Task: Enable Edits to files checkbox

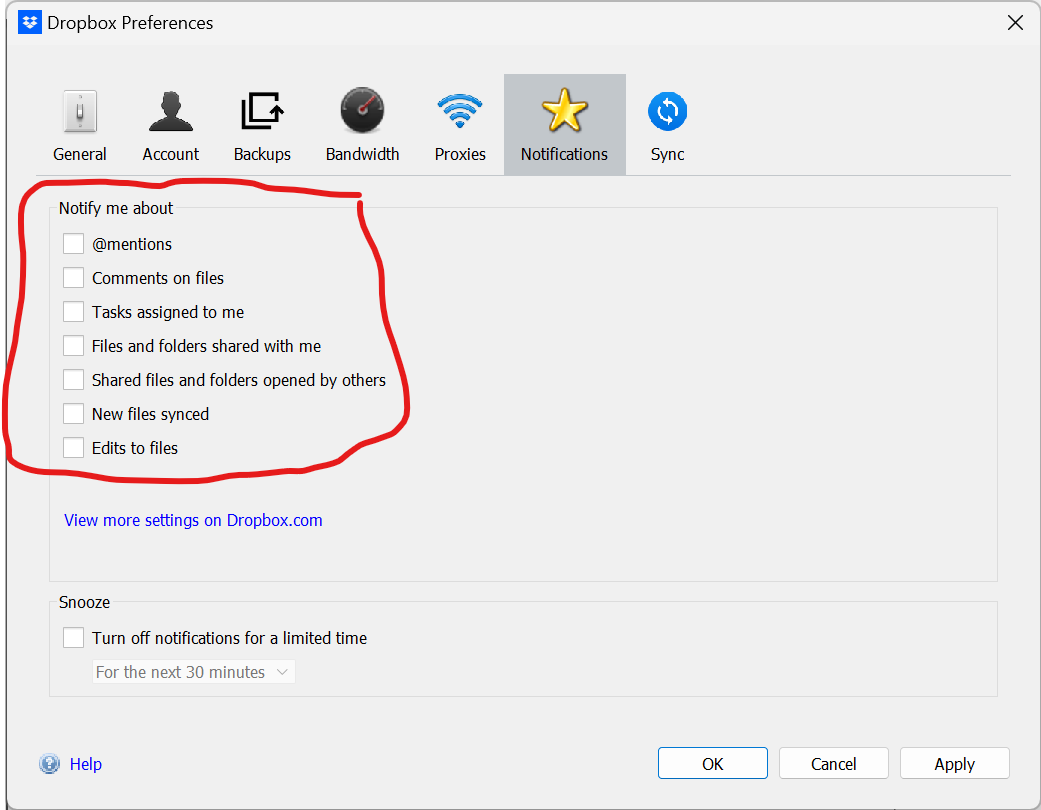Action: click(x=73, y=447)
